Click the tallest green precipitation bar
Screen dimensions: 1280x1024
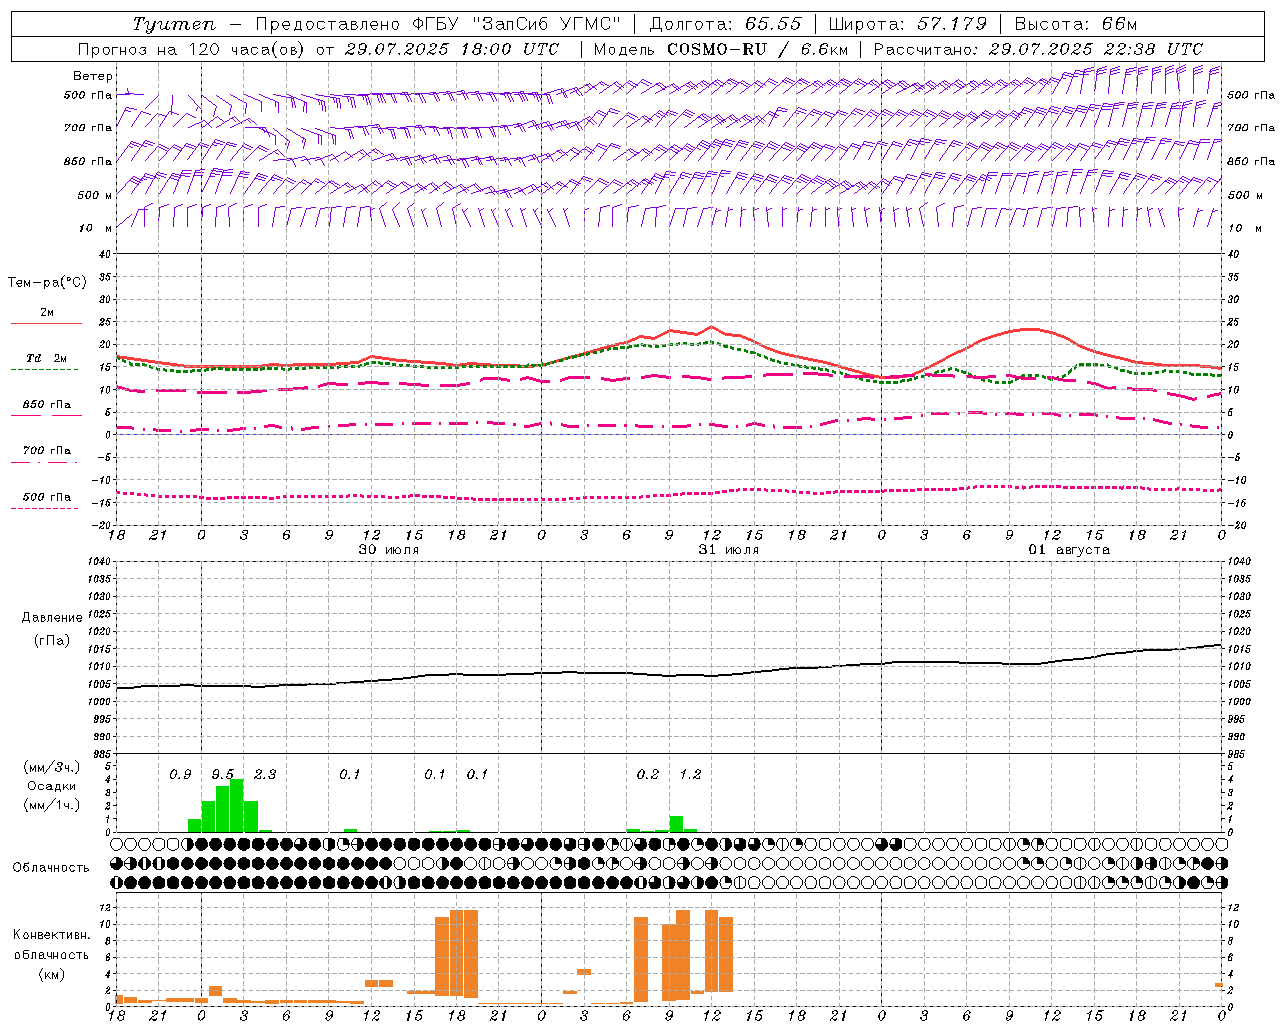pos(237,806)
